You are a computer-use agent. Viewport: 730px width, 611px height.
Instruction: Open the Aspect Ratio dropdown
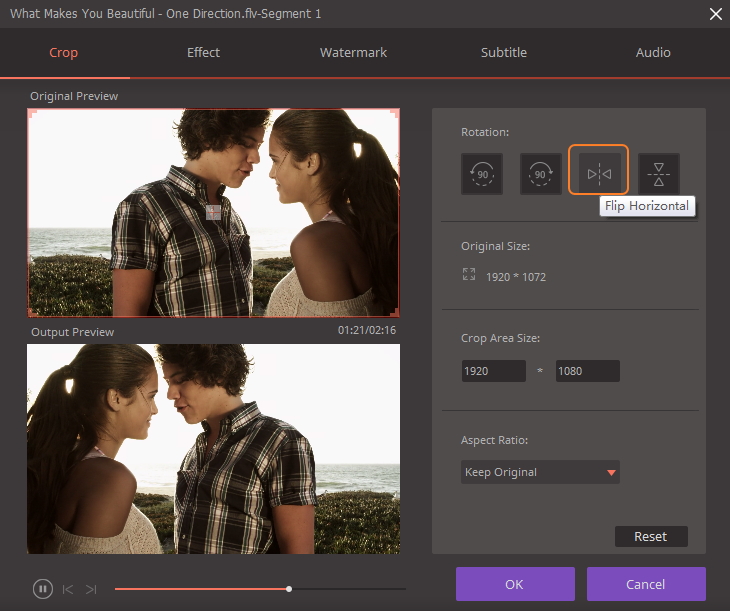[540, 472]
